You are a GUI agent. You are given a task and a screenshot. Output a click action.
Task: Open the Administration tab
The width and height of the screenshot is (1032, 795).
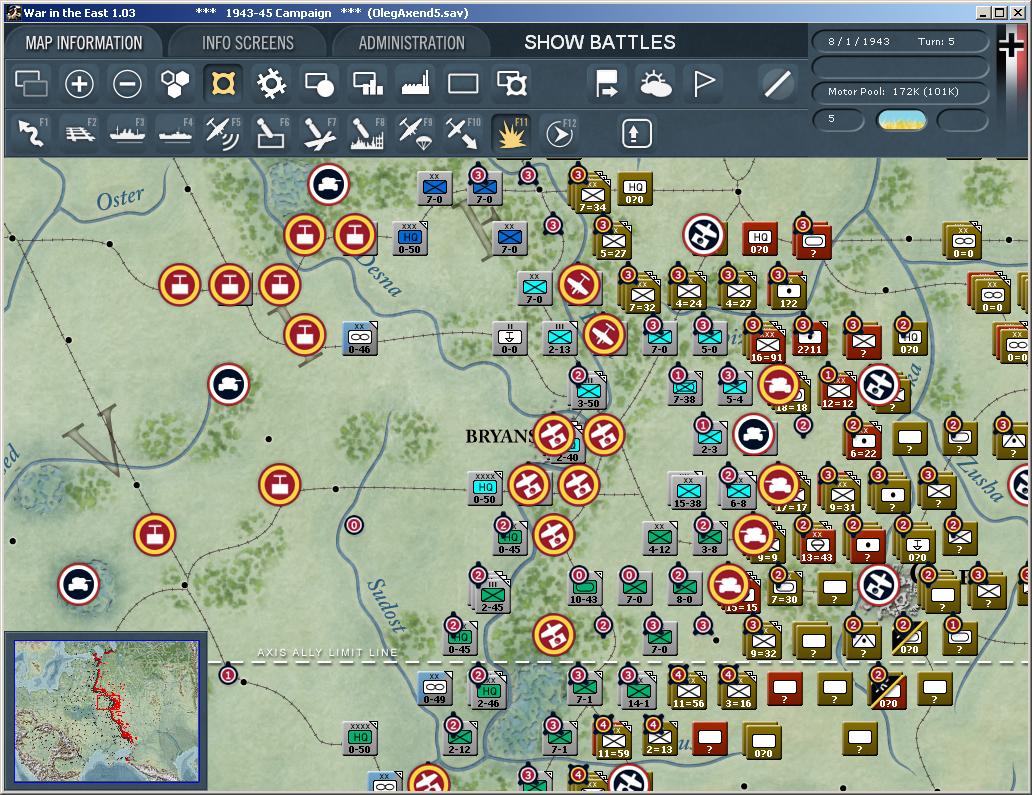411,43
